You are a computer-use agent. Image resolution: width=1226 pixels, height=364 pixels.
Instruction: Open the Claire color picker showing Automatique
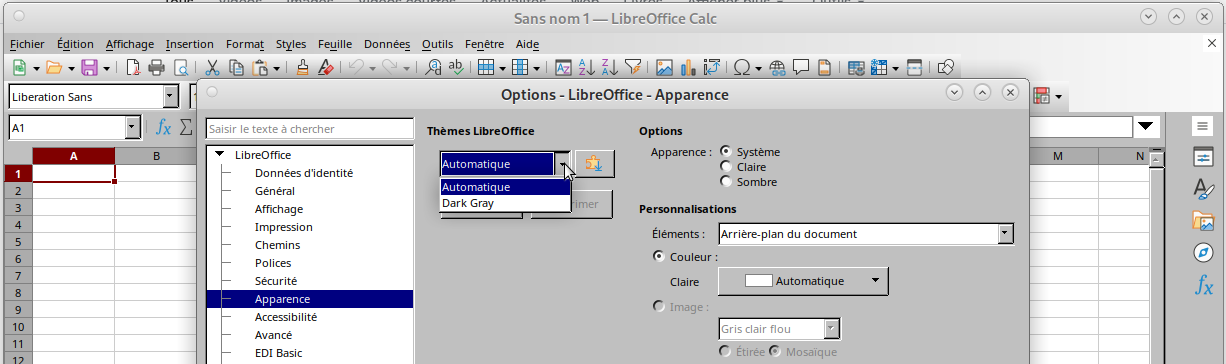(804, 281)
